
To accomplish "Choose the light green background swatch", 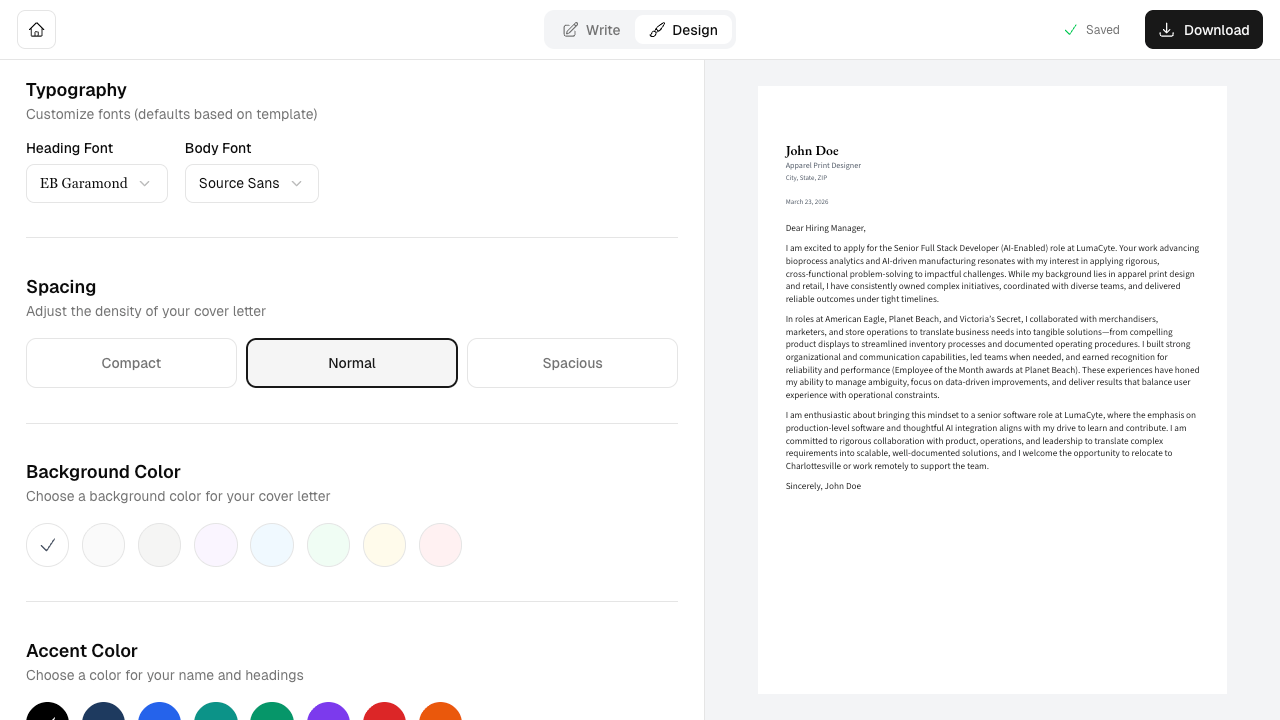I will point(328,545).
